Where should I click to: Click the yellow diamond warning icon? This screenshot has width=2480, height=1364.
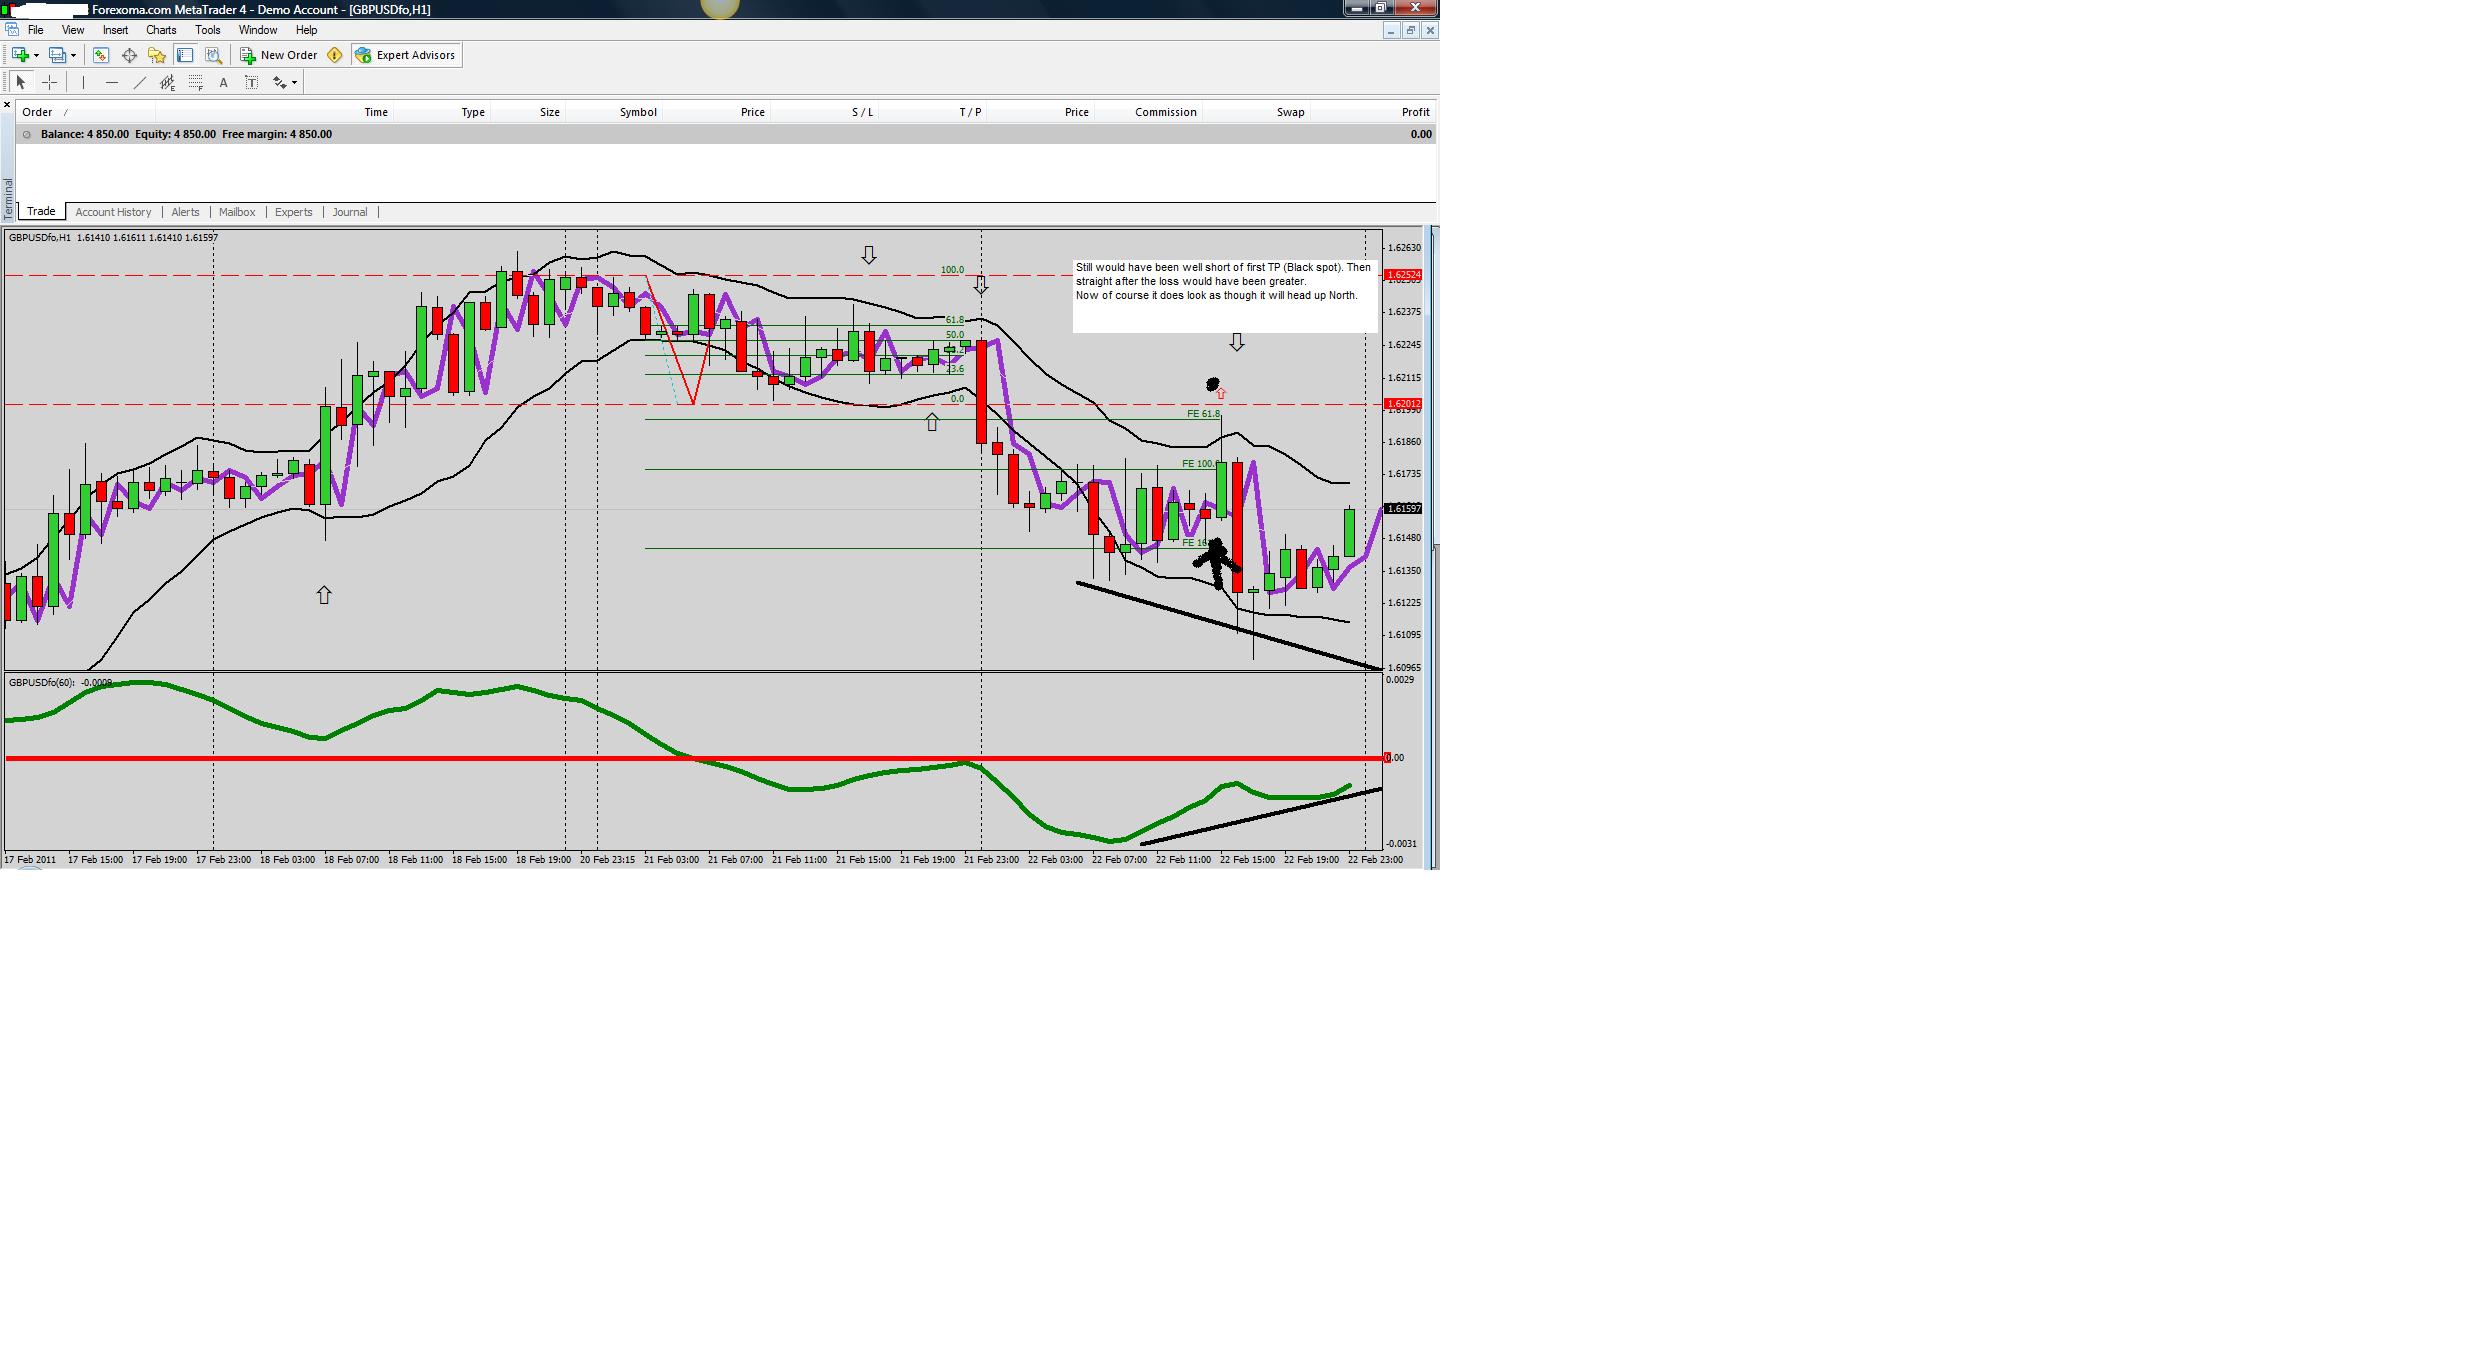[335, 55]
